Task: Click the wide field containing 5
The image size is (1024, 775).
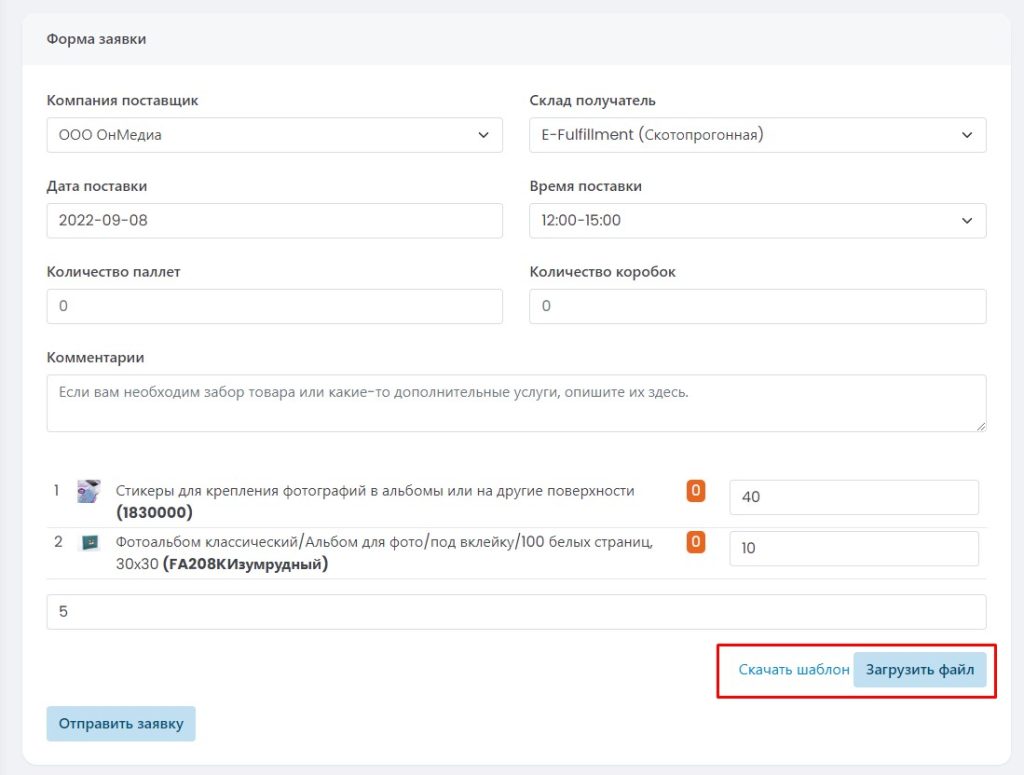Action: coord(516,612)
